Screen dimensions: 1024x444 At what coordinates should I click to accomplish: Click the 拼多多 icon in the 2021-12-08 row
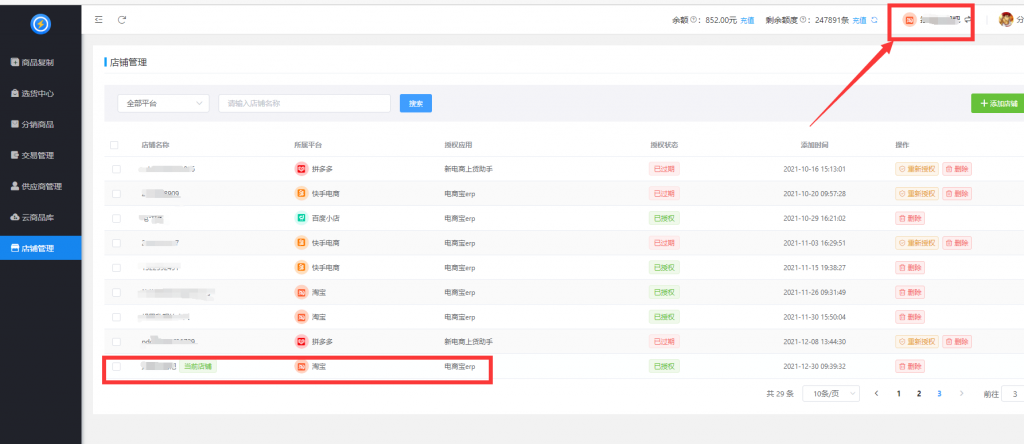[x=301, y=341]
